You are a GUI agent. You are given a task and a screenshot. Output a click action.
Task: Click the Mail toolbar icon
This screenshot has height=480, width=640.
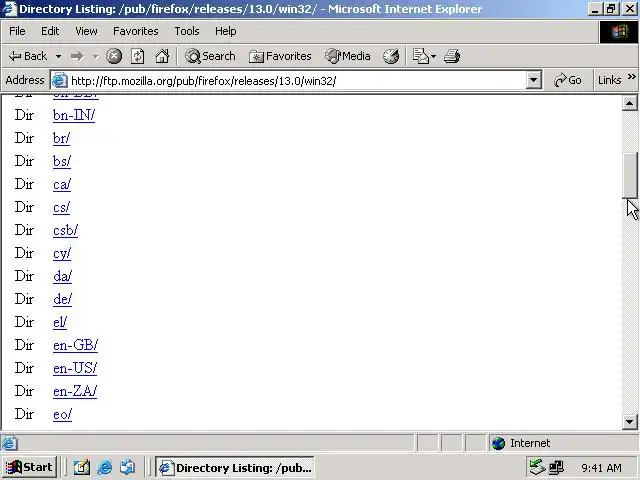(420, 56)
